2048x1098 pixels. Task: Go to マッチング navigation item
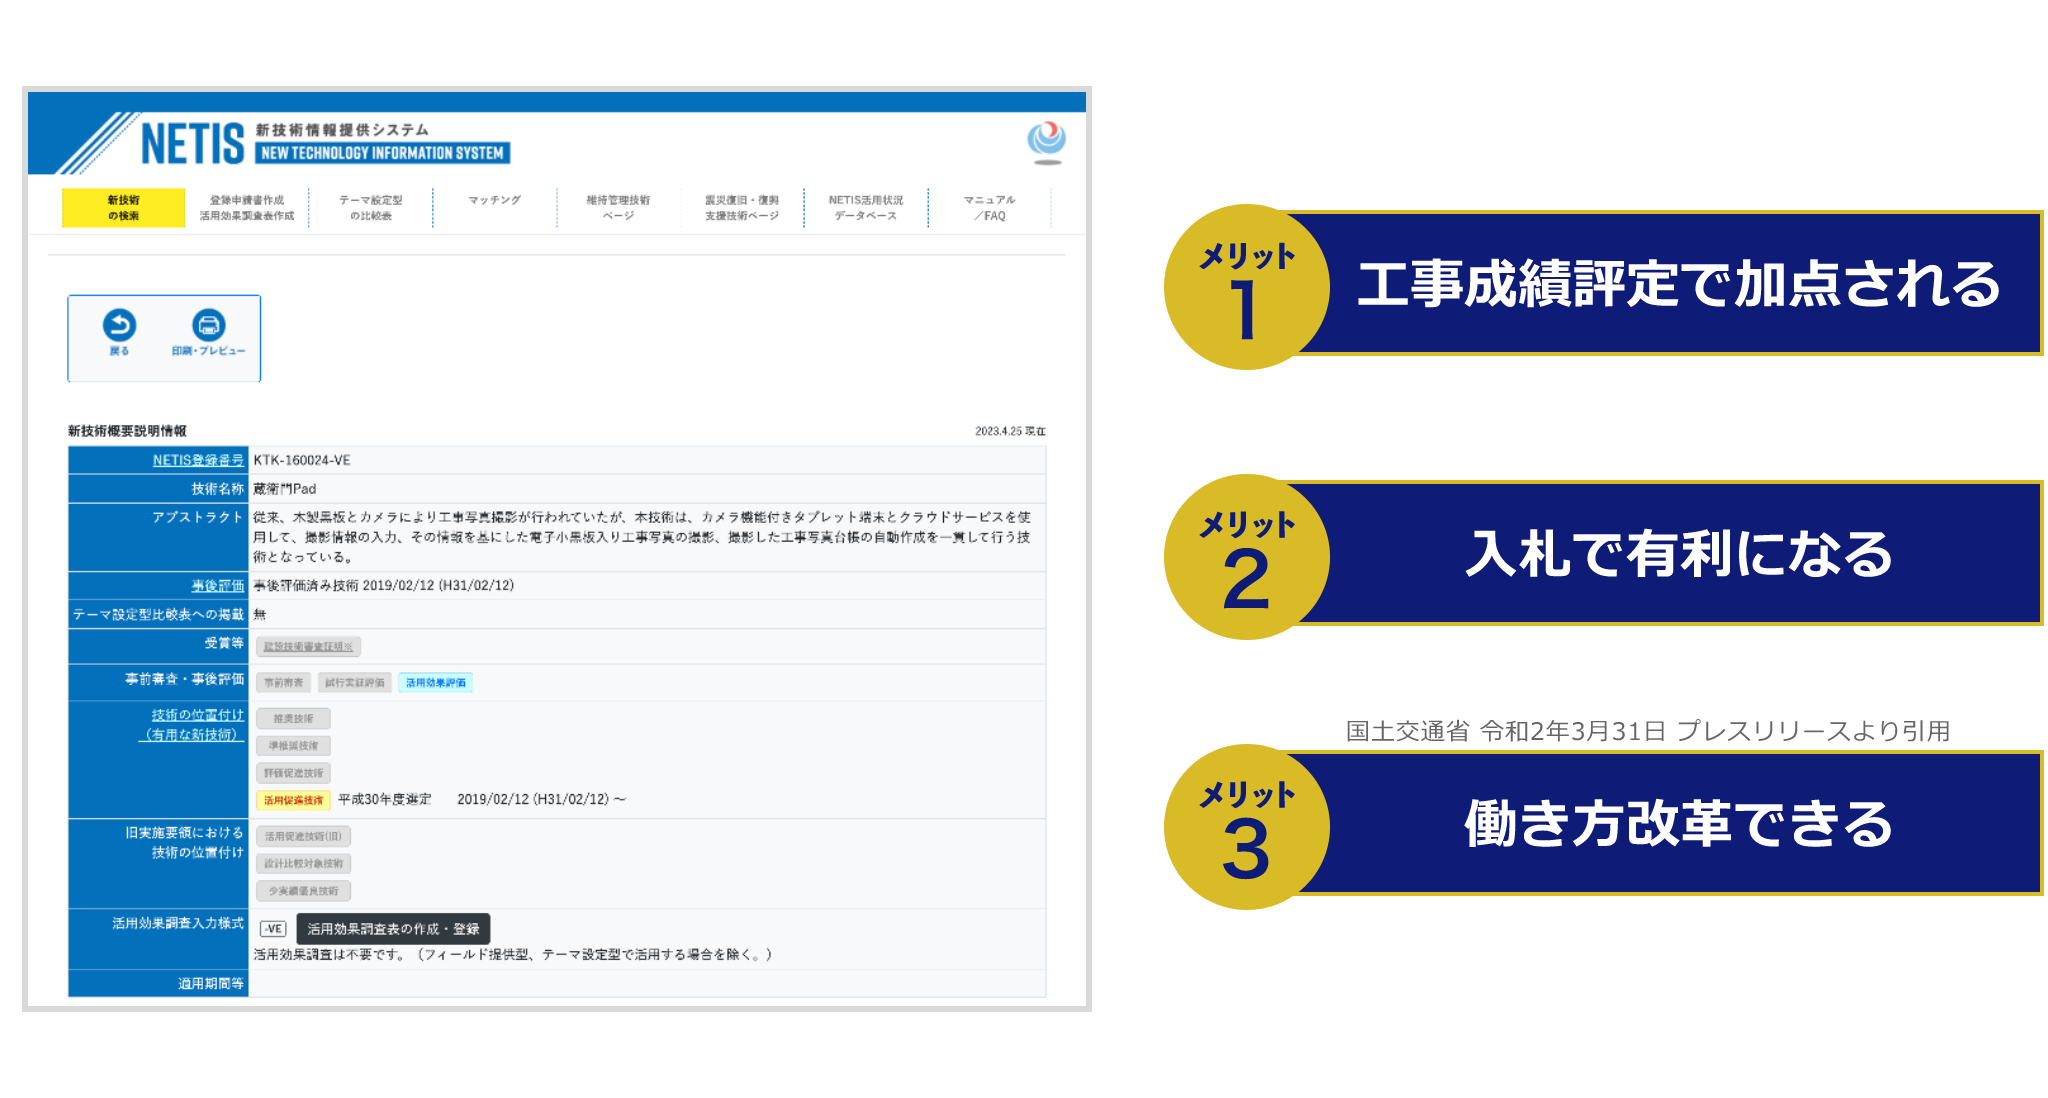coord(495,200)
